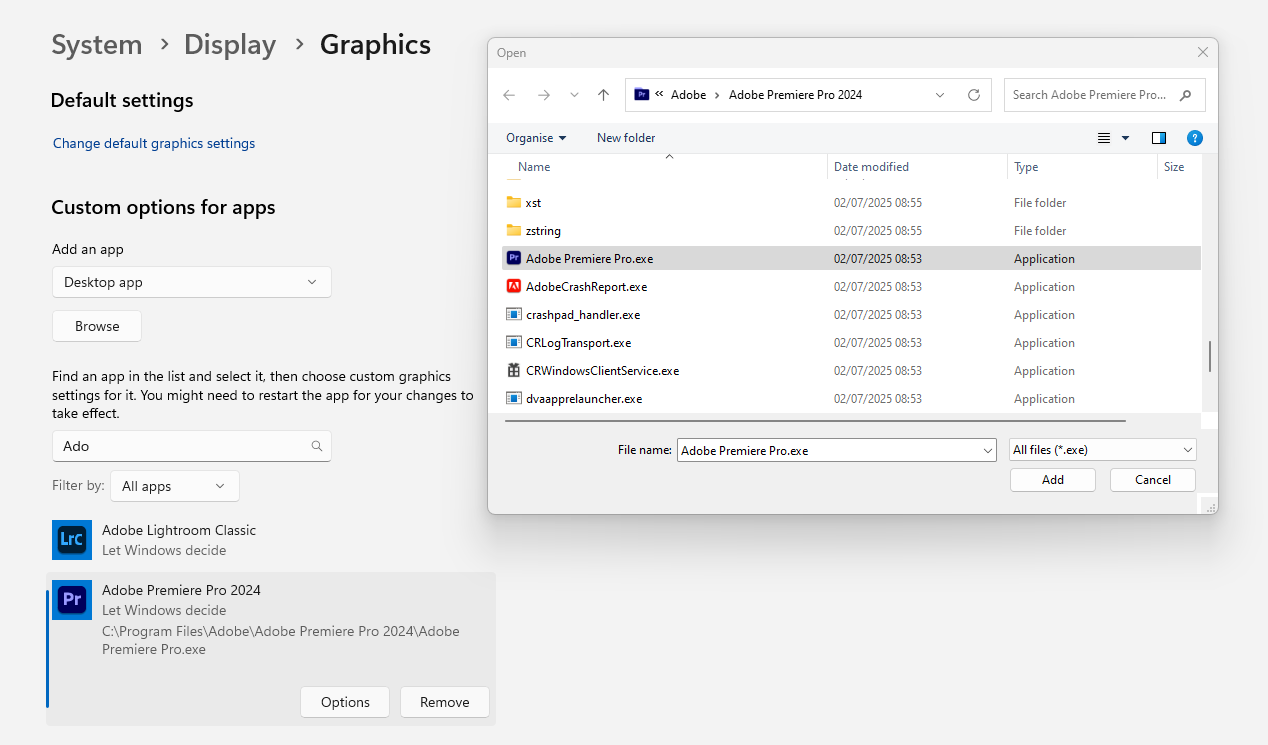Go back in the Open dialog
This screenshot has height=745, width=1268.
[509, 95]
